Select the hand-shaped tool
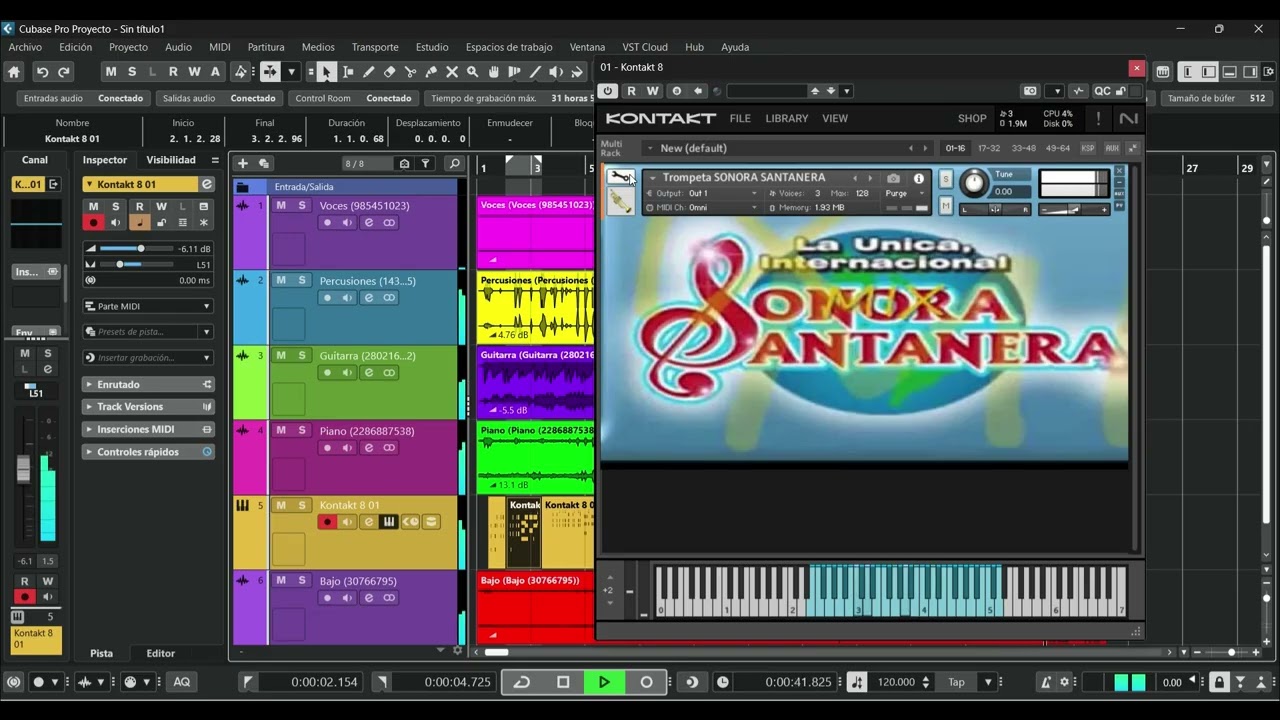 (x=494, y=72)
